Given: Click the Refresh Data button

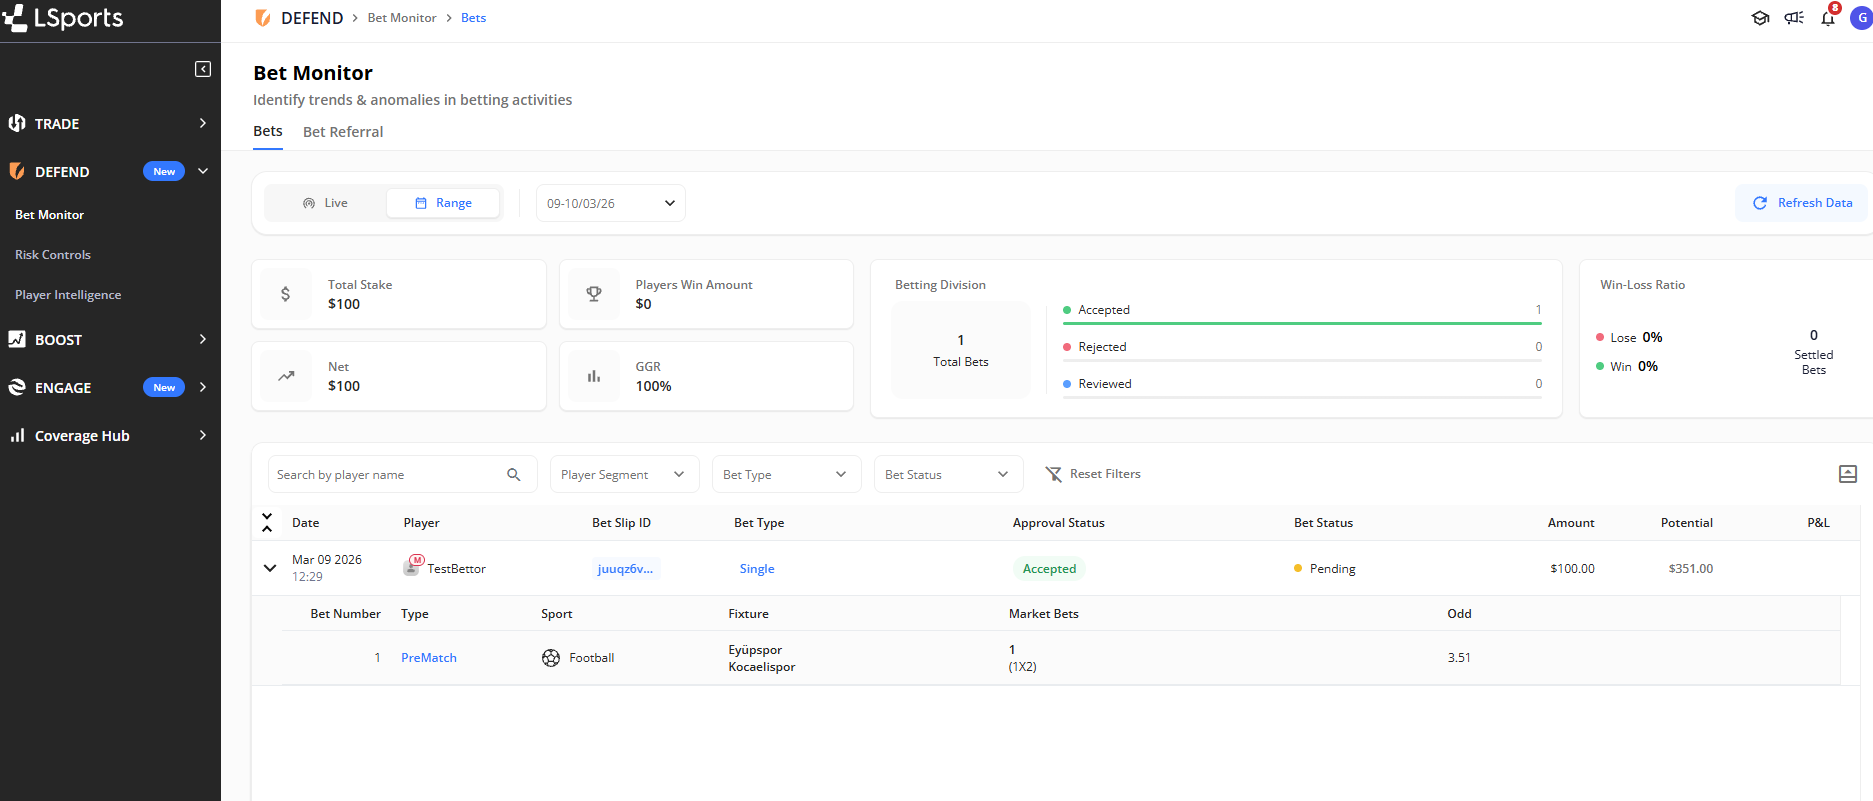Looking at the screenshot, I should 1802,203.
